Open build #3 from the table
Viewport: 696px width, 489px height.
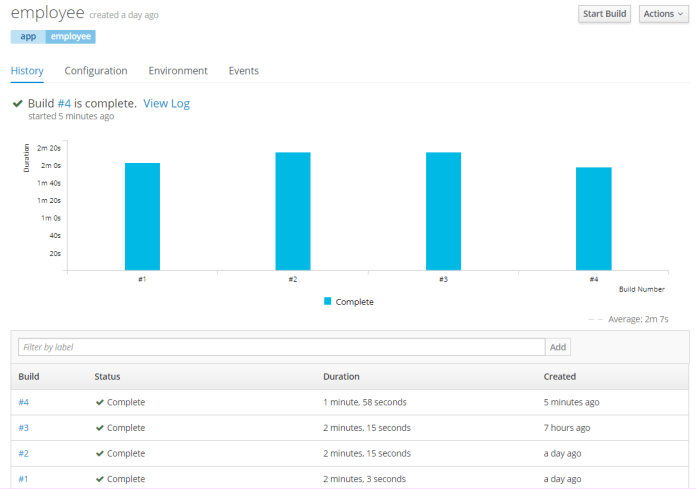[x=23, y=428]
